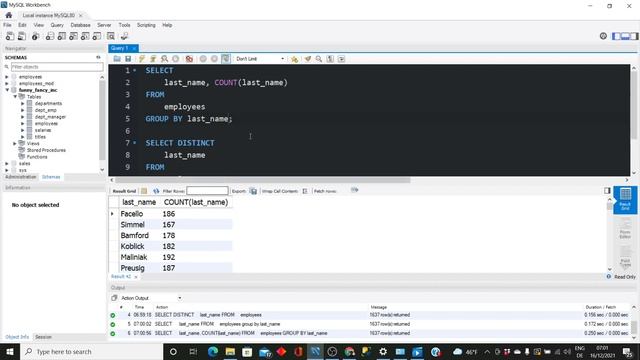640x360 pixels.
Task: Switch to the Administration tab
Action: [21, 177]
